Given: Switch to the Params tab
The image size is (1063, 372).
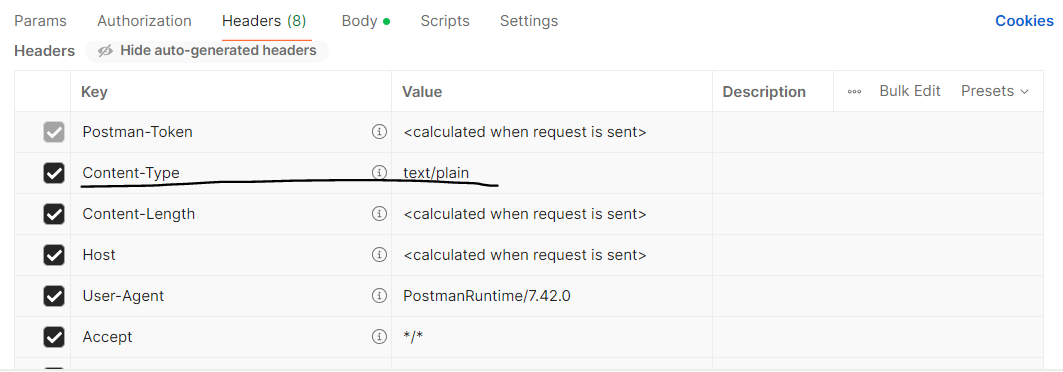Looking at the screenshot, I should [x=41, y=21].
